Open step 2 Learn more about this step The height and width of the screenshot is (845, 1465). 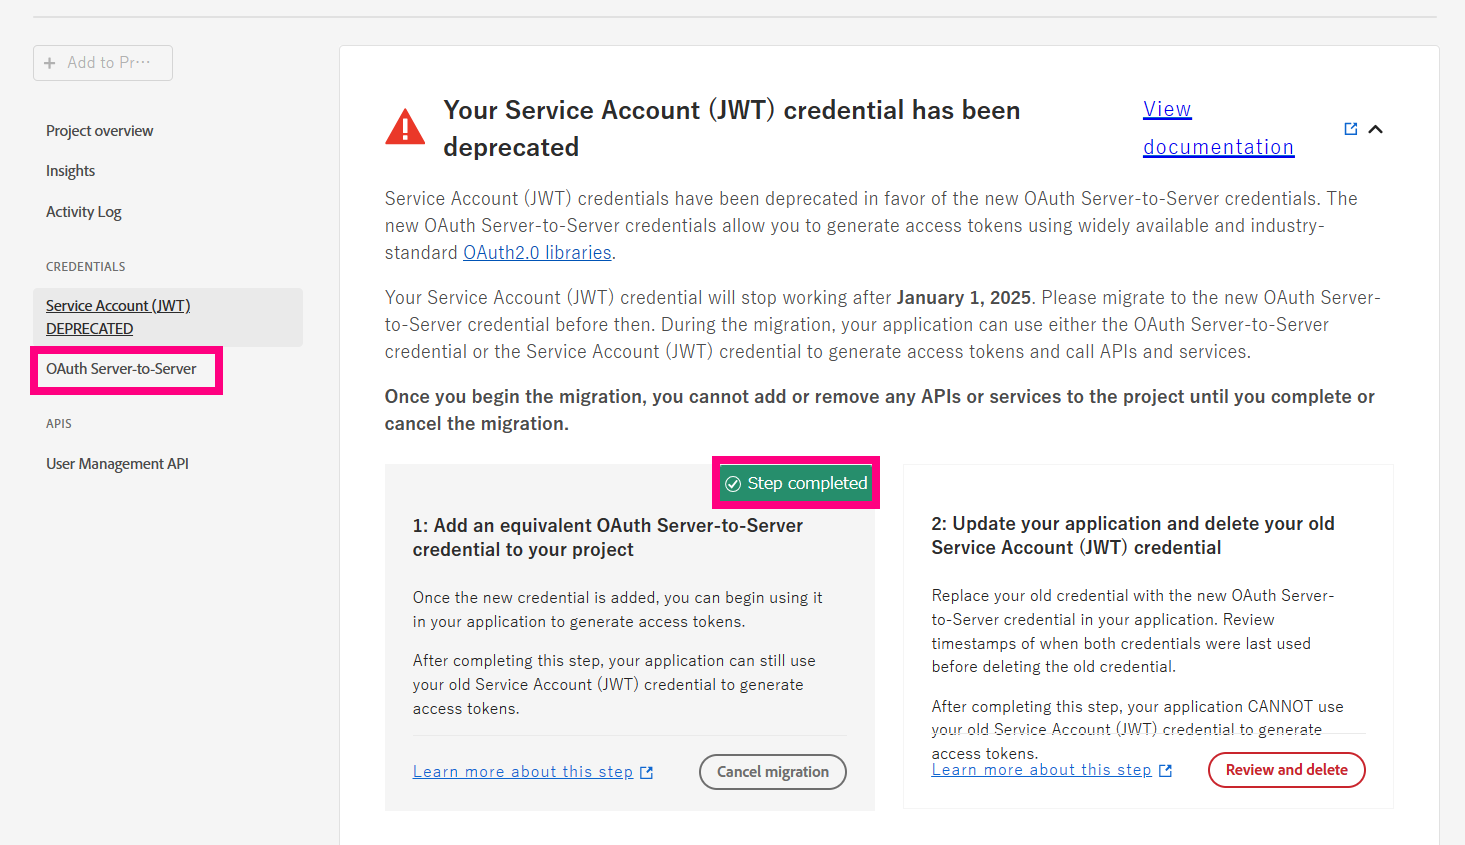[x=1042, y=770]
